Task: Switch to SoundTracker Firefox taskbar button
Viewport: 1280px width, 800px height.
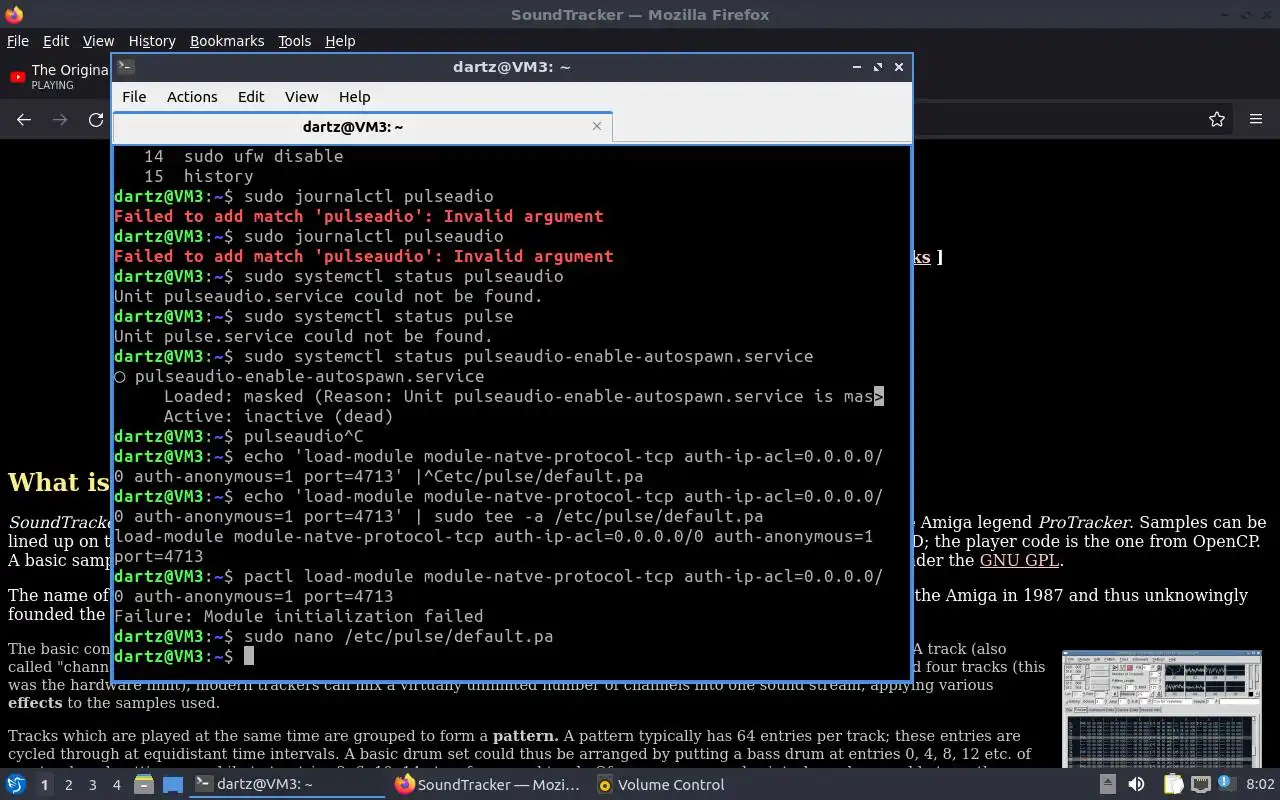Action: [489, 785]
